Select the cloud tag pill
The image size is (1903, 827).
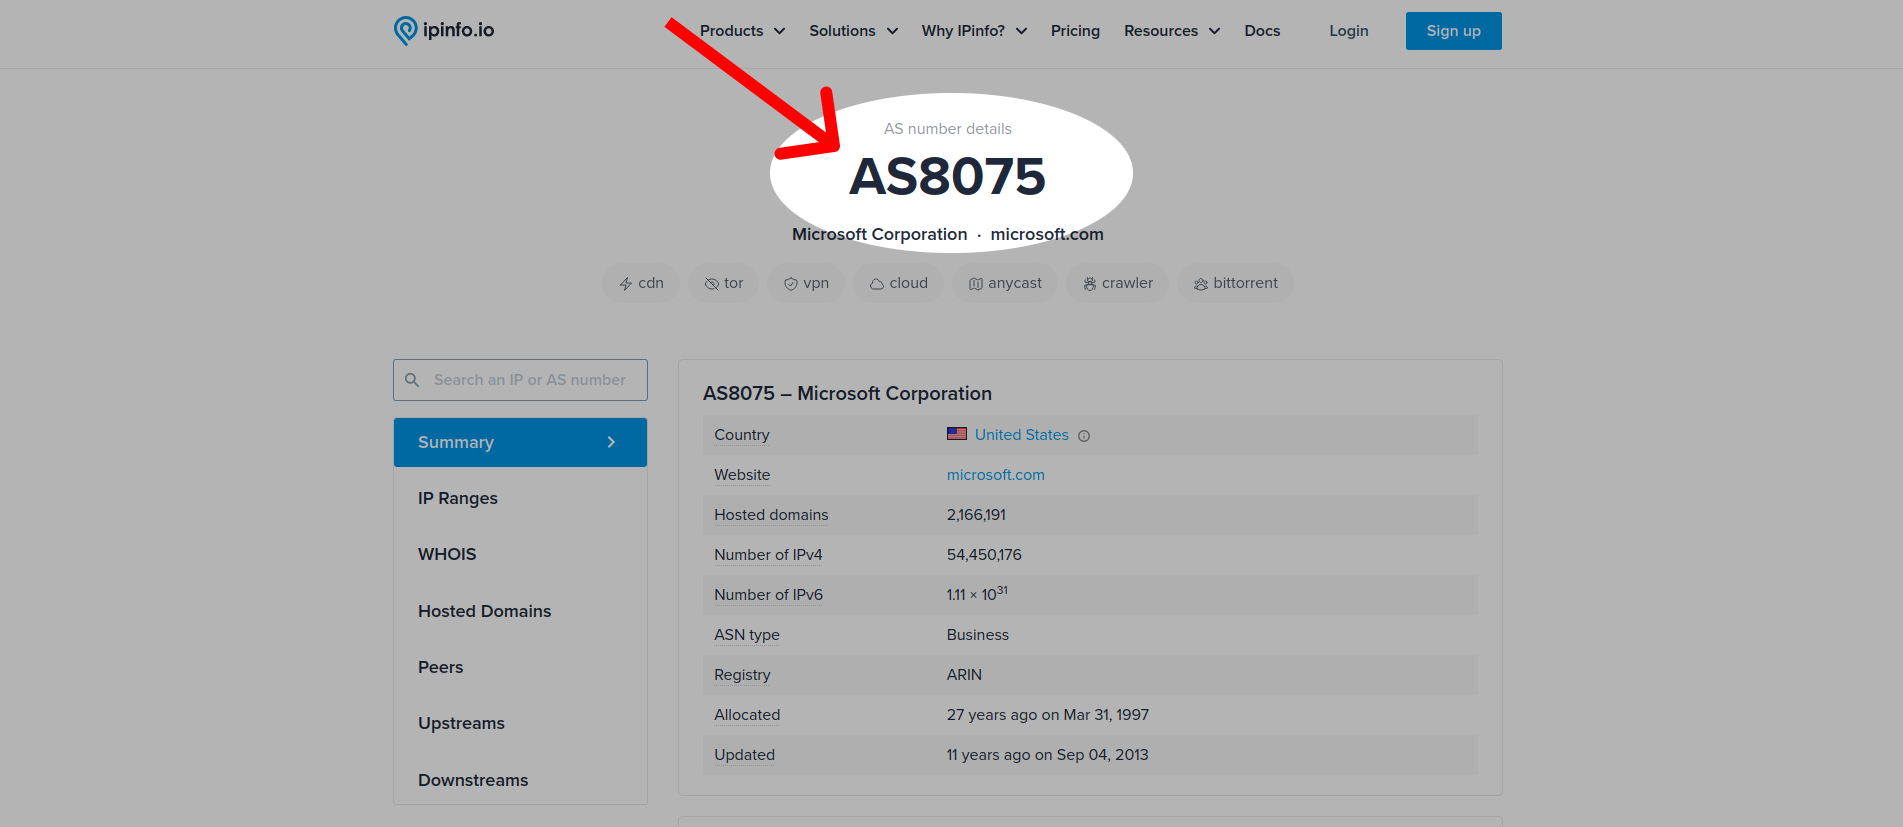click(x=899, y=283)
